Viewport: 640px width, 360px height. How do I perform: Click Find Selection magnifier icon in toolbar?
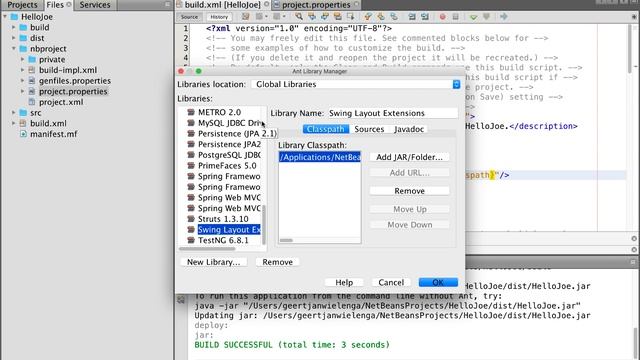click(x=299, y=17)
